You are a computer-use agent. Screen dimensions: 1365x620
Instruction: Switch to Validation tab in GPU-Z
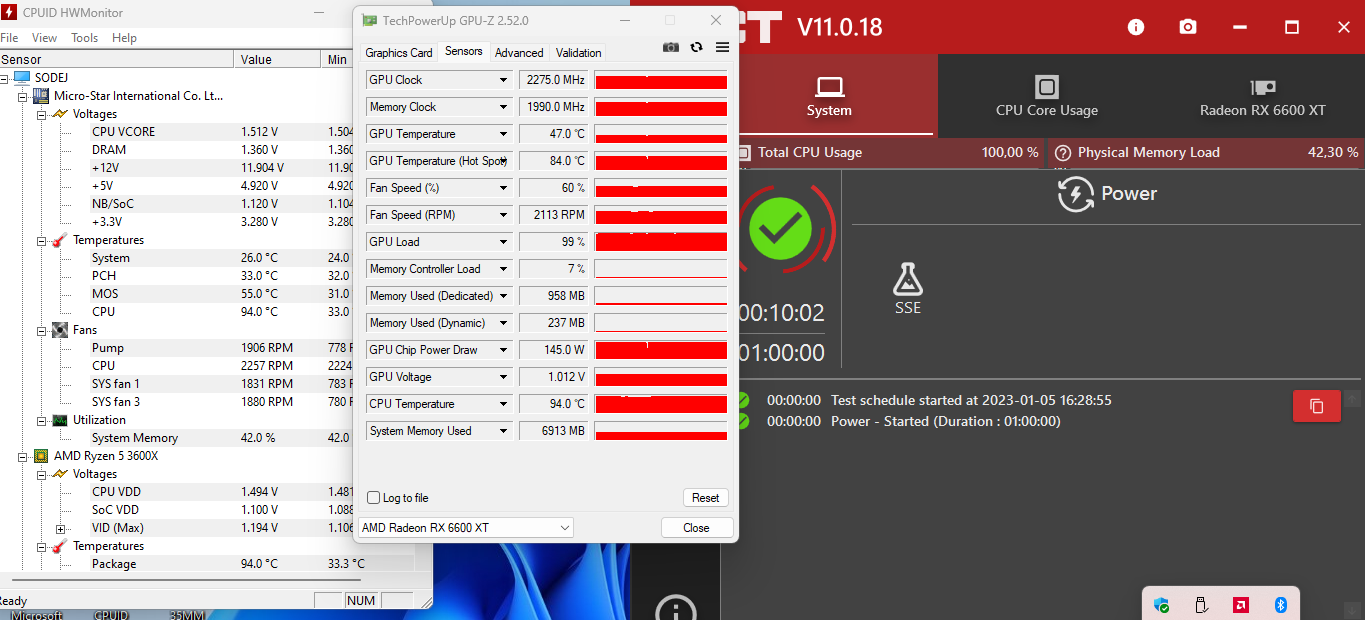tap(579, 53)
